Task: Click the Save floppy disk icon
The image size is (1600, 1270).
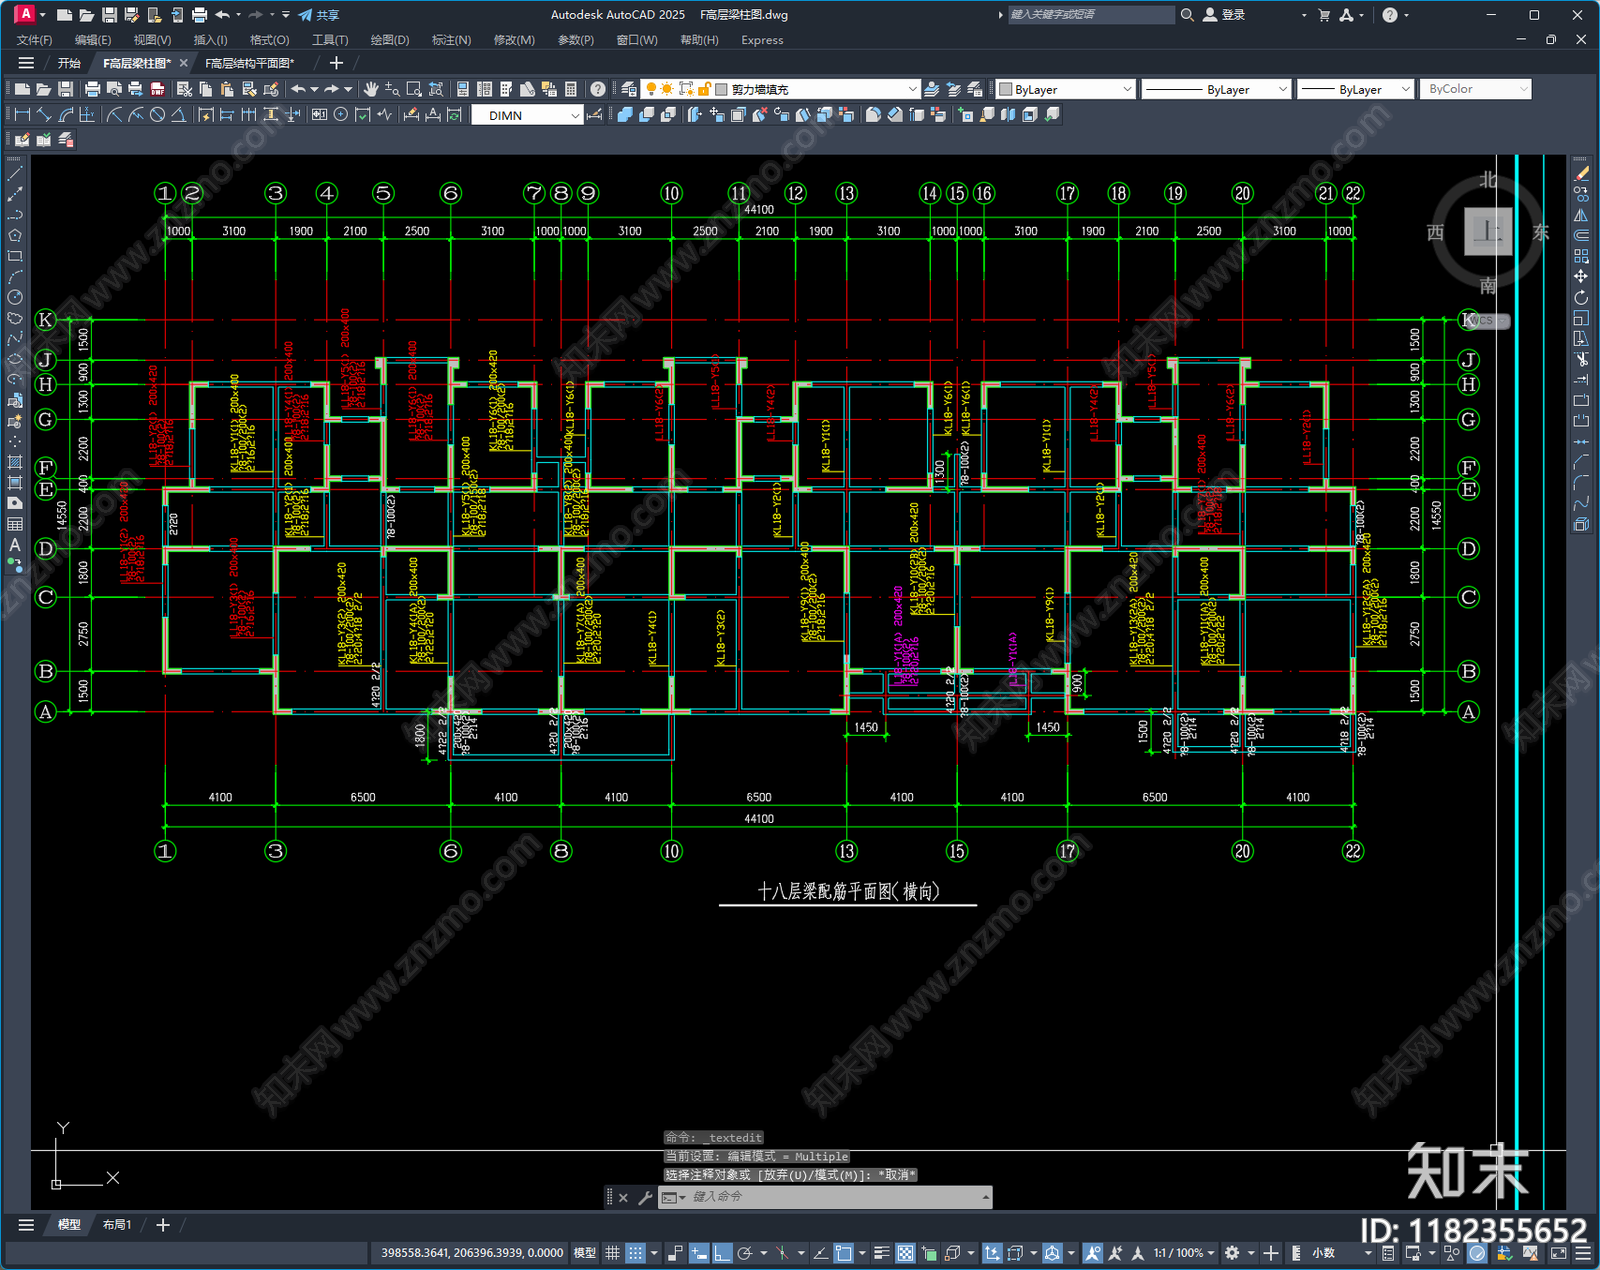Action: [x=65, y=89]
